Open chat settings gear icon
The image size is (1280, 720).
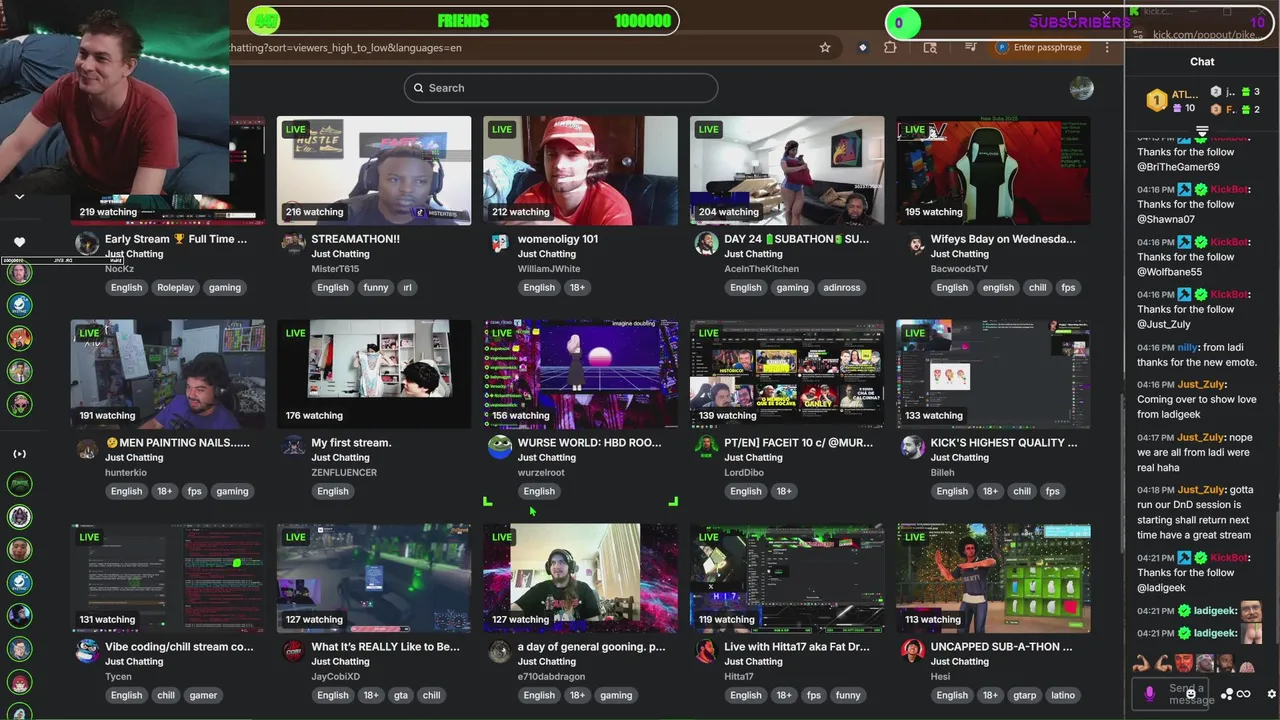(x=1271, y=694)
